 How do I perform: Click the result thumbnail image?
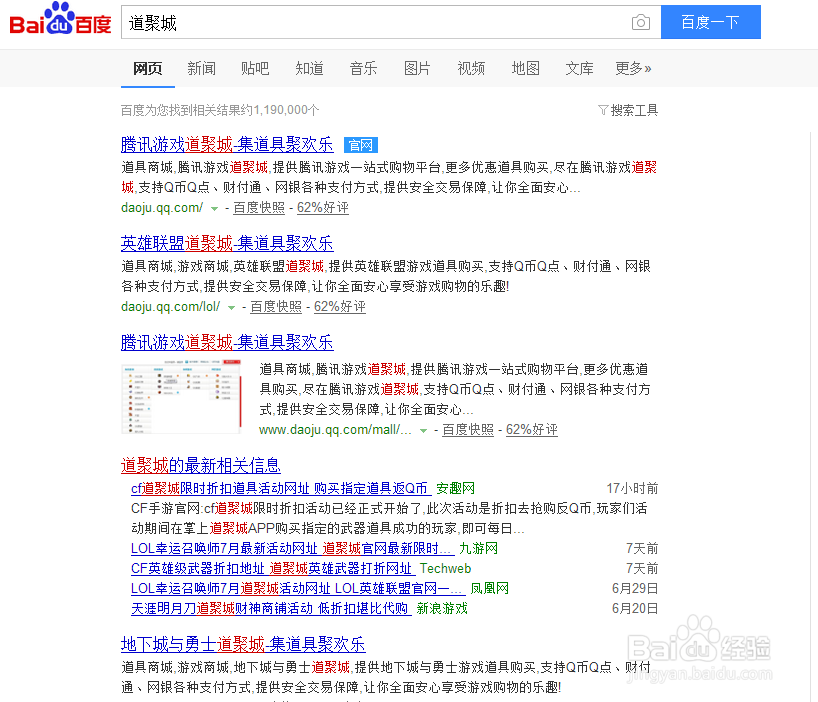pos(182,397)
